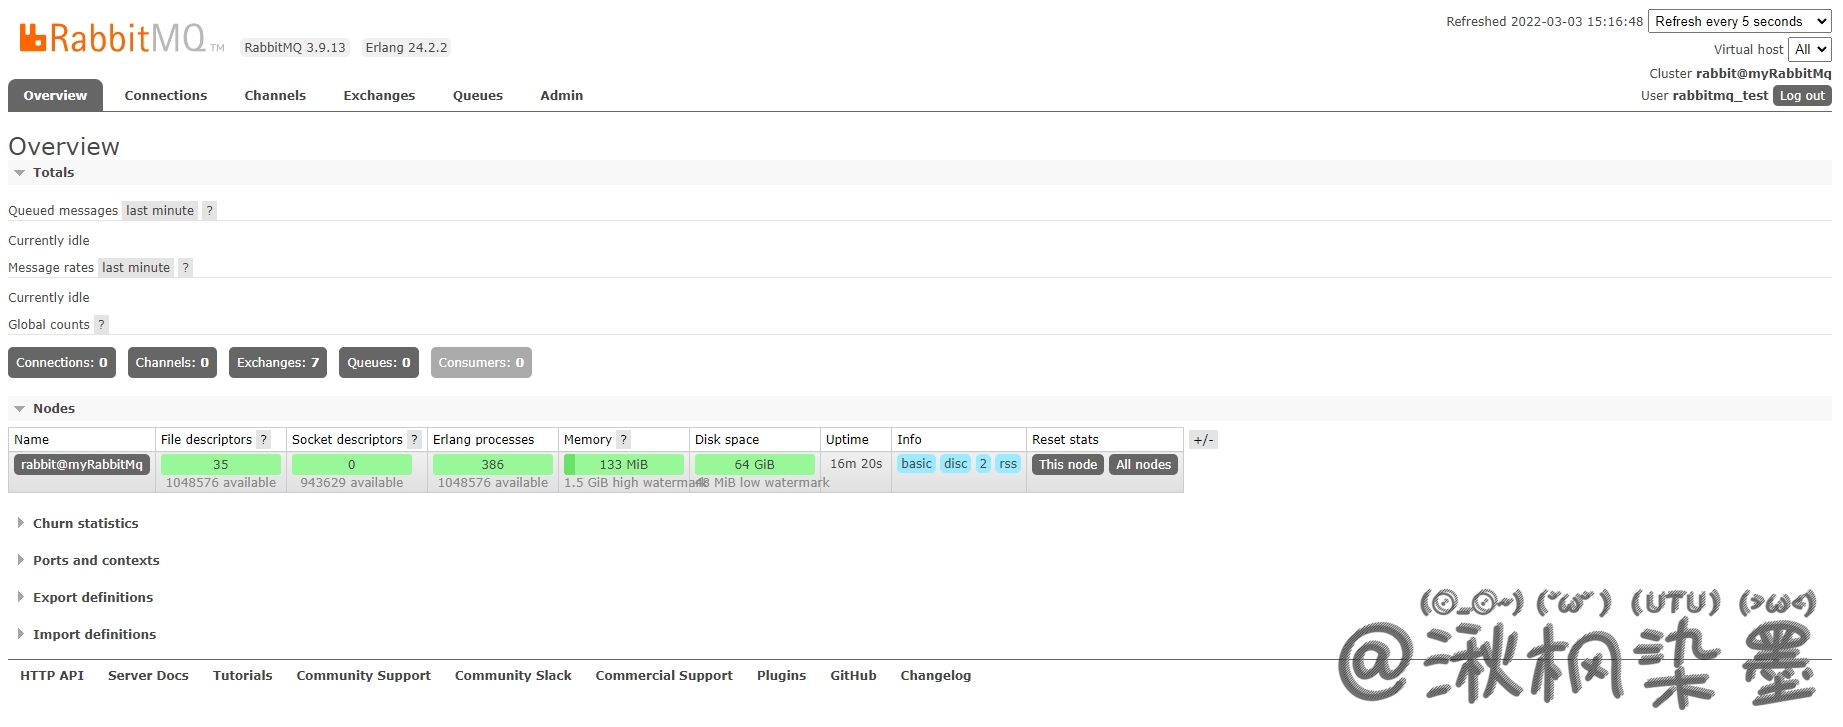Open Socket descriptors help question mark
The height and width of the screenshot is (727, 1843).
coord(414,440)
